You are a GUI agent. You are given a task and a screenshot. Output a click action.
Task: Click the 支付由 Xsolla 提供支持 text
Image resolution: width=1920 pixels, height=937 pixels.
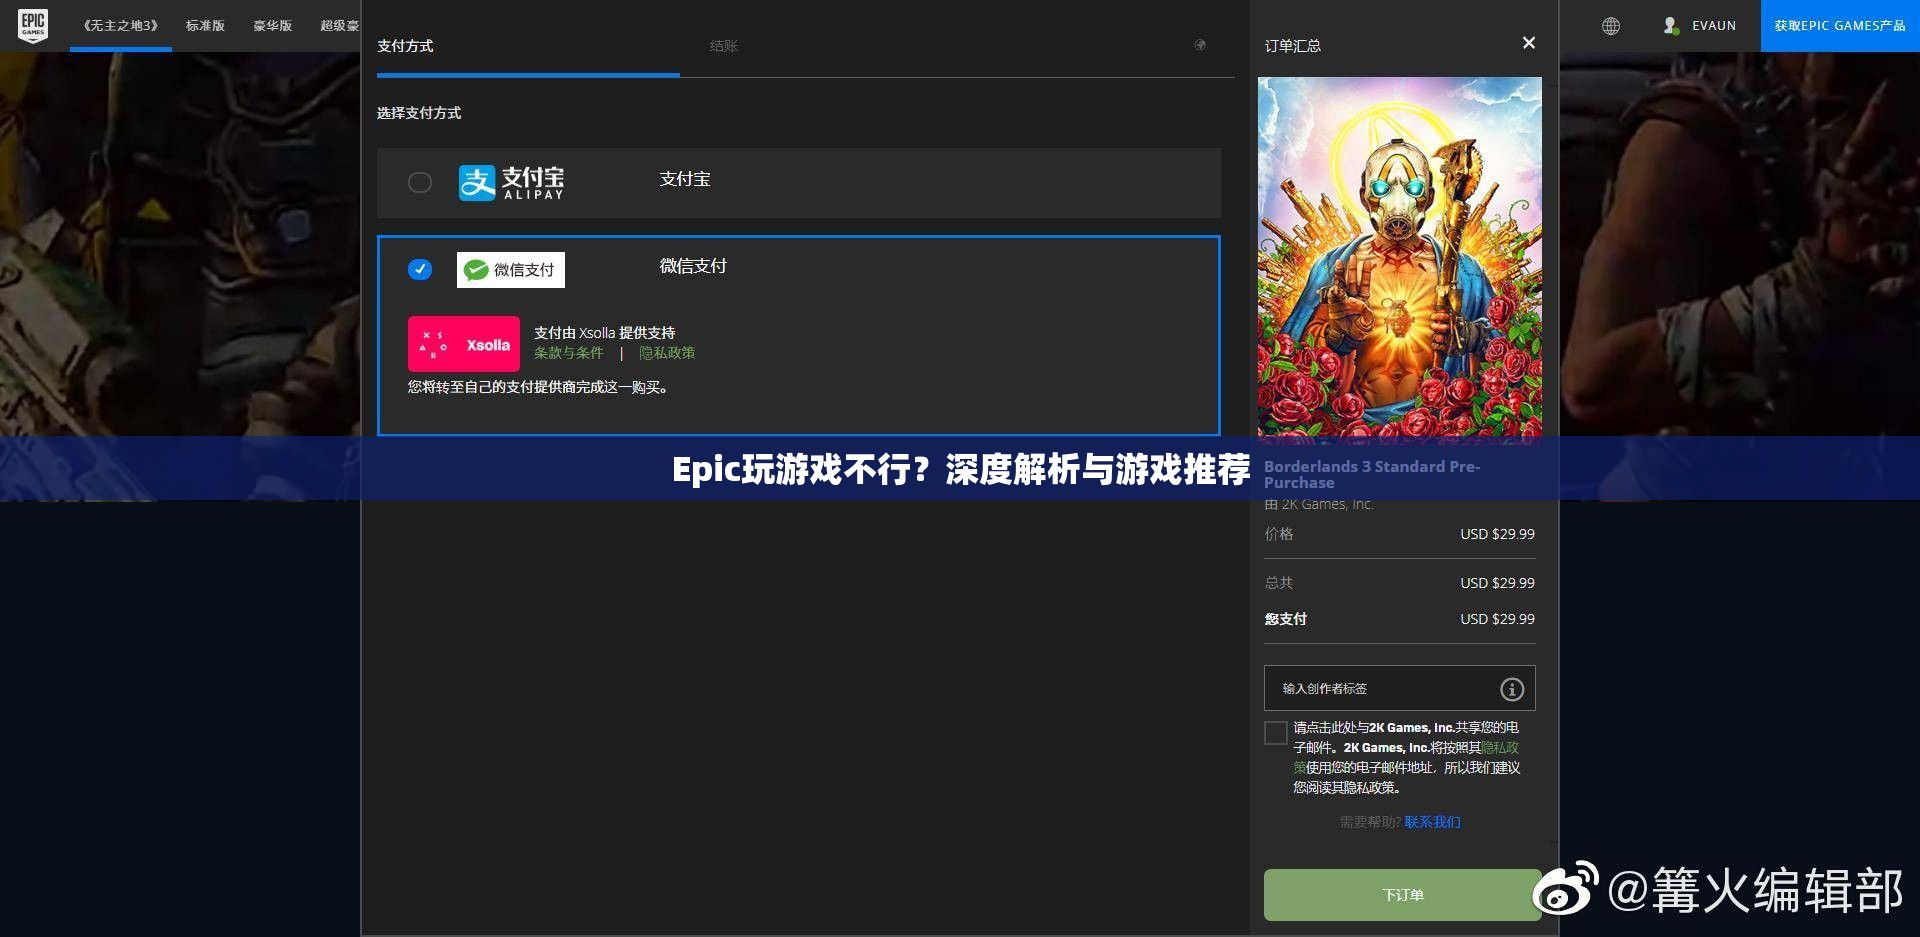point(604,333)
